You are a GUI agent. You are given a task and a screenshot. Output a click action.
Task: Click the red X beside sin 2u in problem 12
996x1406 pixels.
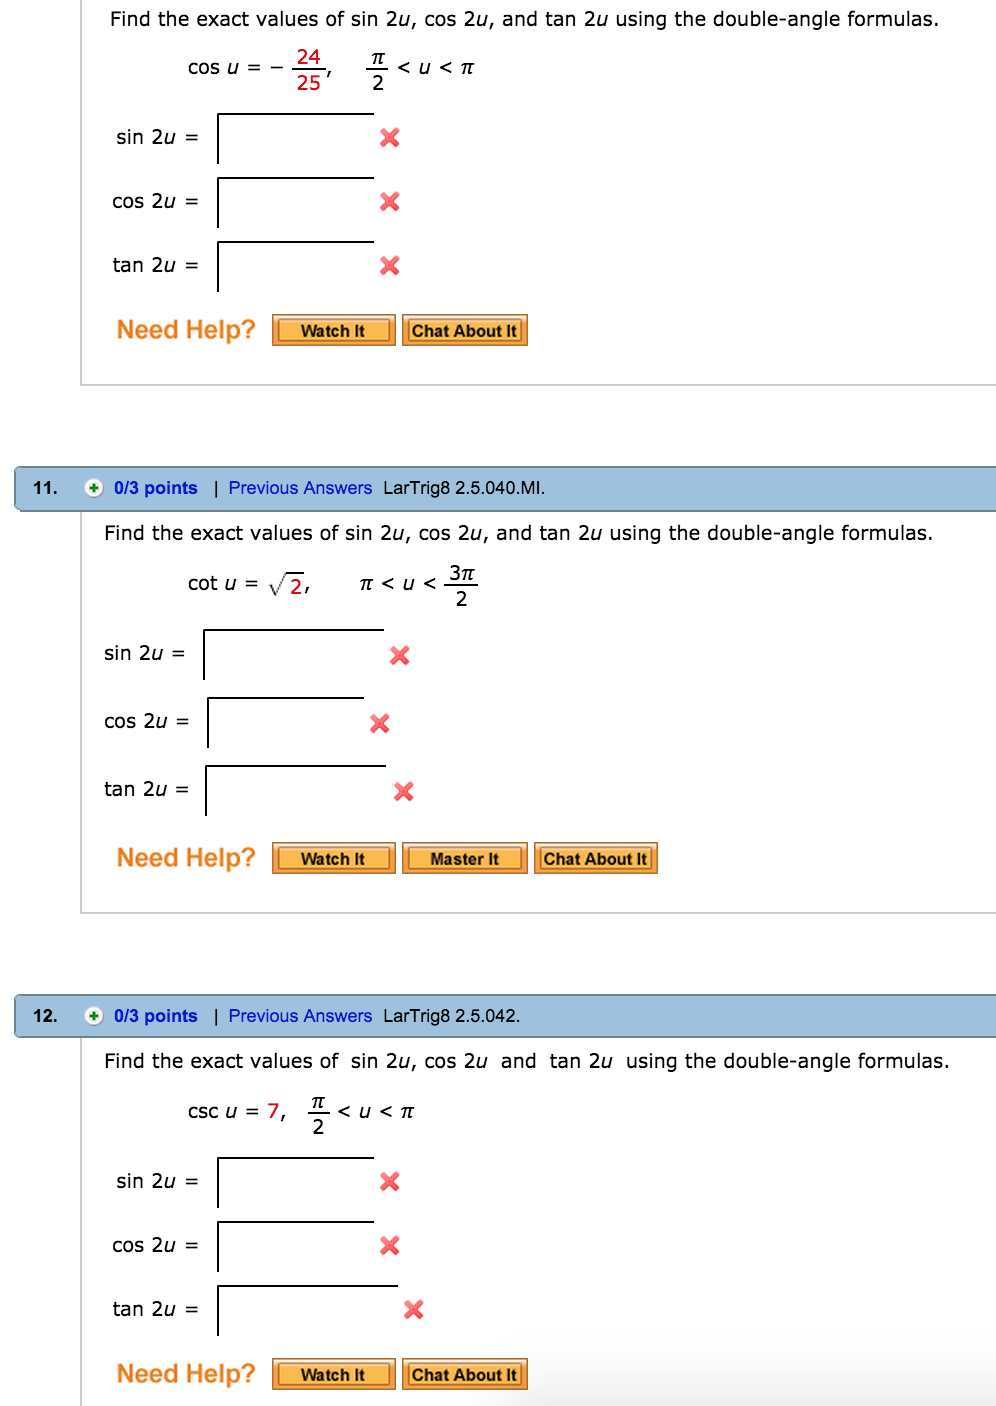pos(388,1181)
